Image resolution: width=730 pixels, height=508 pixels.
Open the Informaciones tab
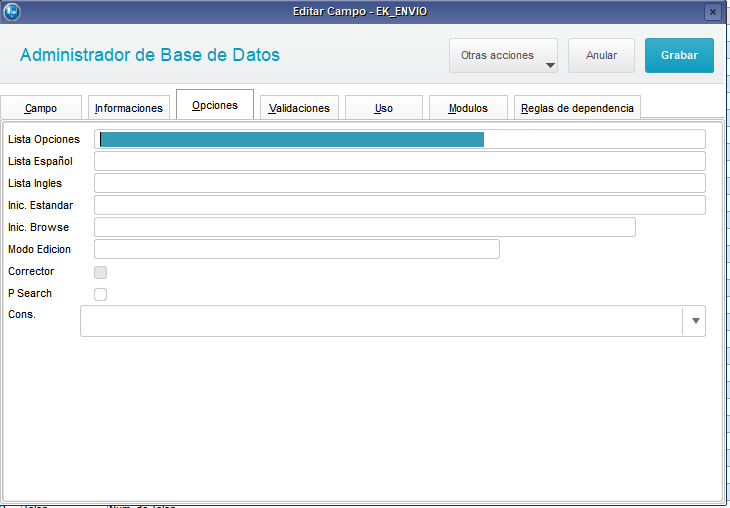click(x=129, y=108)
